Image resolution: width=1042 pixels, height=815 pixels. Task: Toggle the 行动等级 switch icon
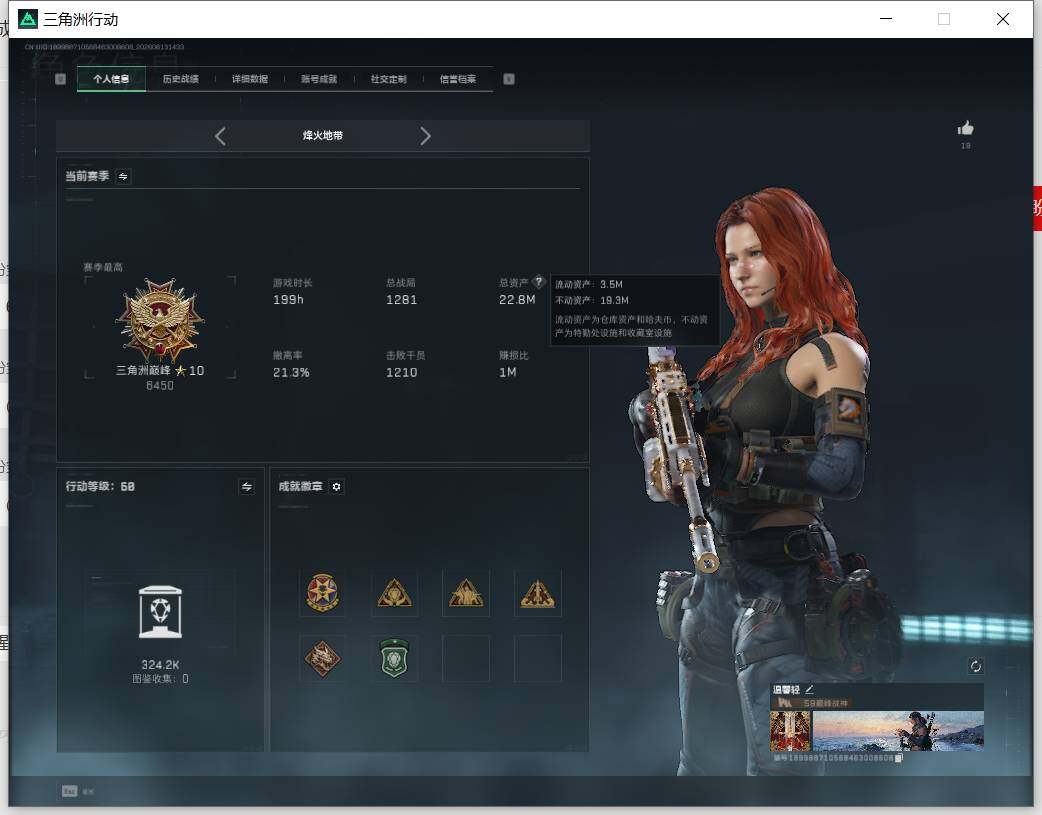click(x=247, y=487)
